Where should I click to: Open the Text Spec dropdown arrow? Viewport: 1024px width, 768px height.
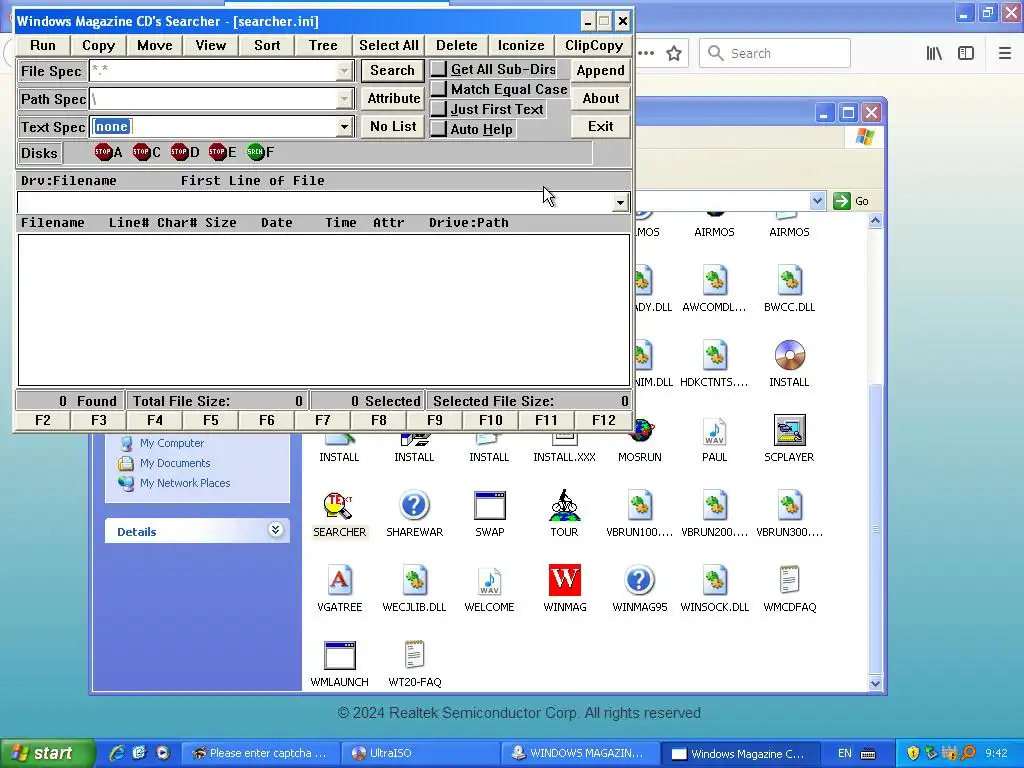[344, 127]
